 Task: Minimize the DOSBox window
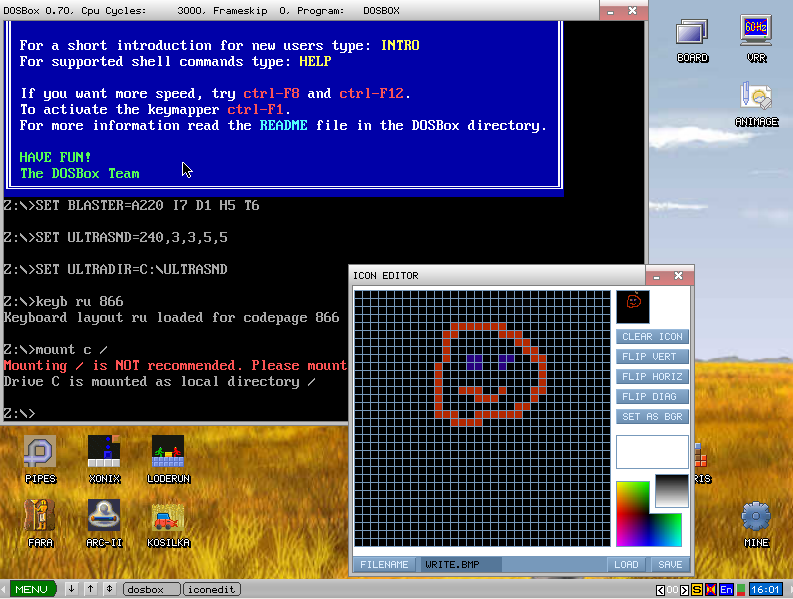click(610, 11)
